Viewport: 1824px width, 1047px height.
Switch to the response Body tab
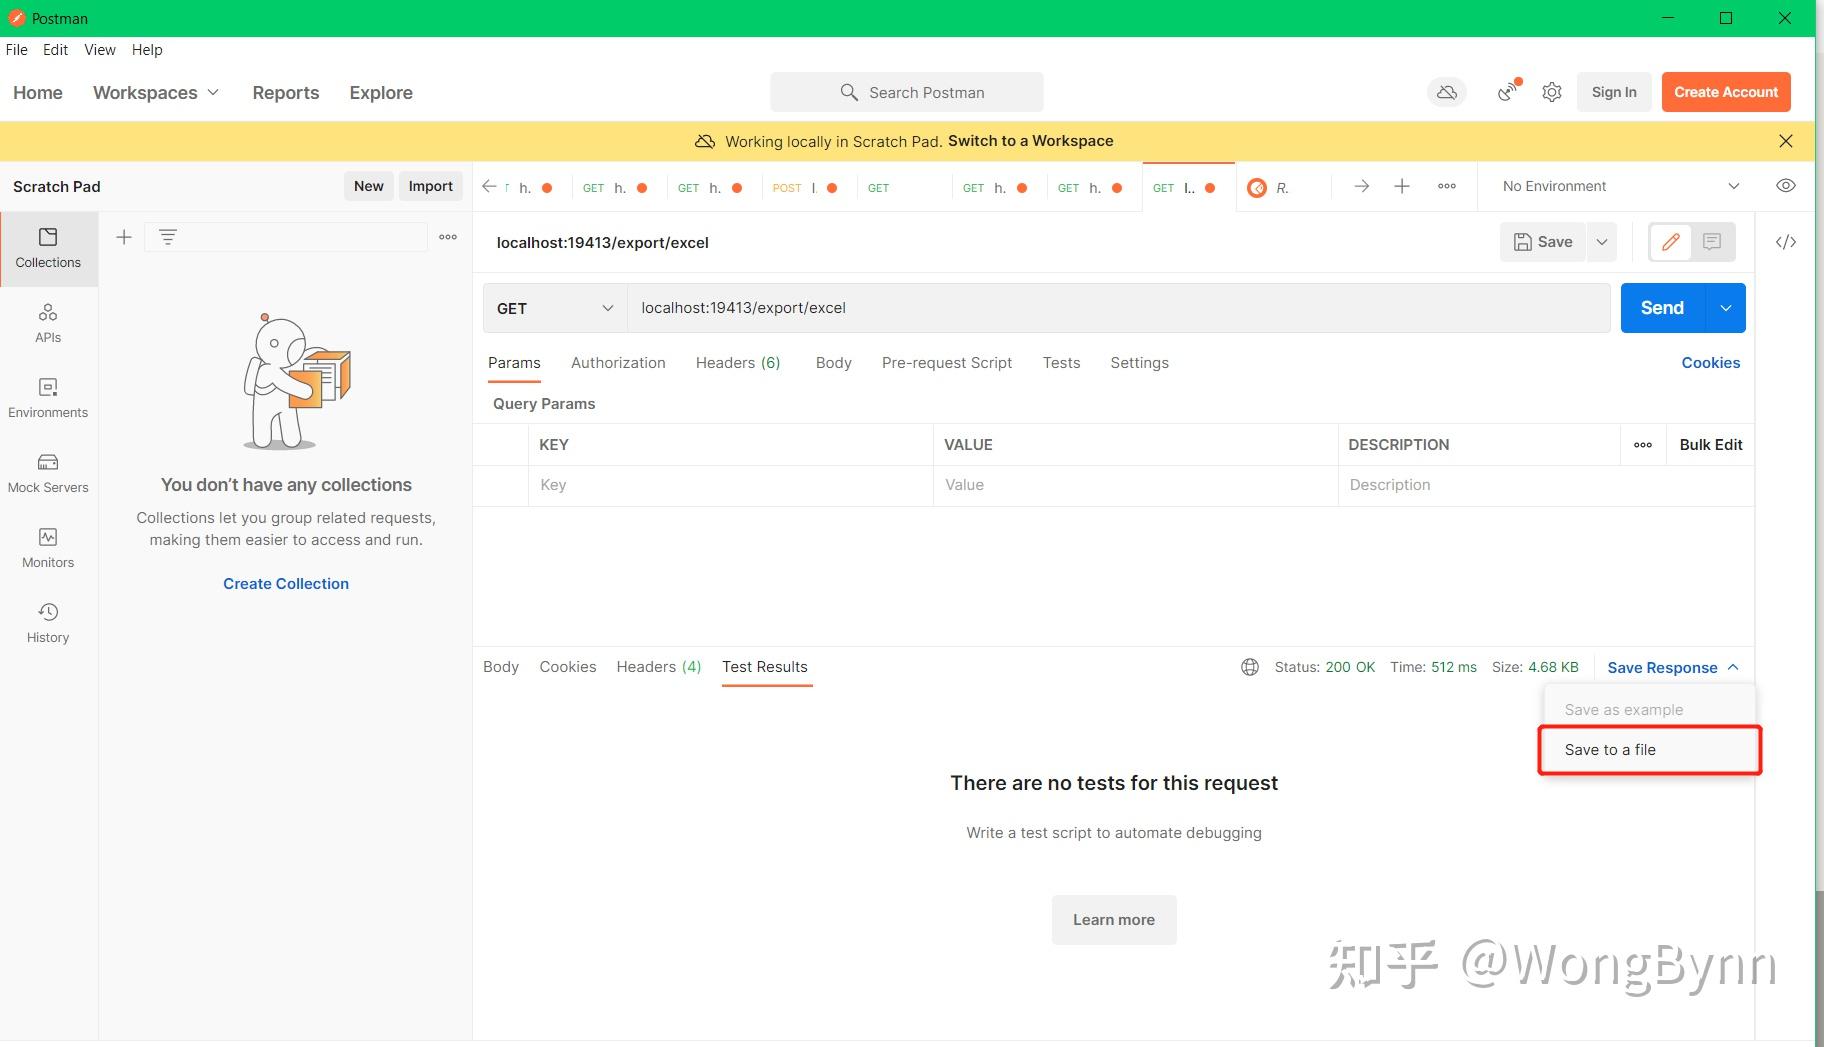(501, 667)
